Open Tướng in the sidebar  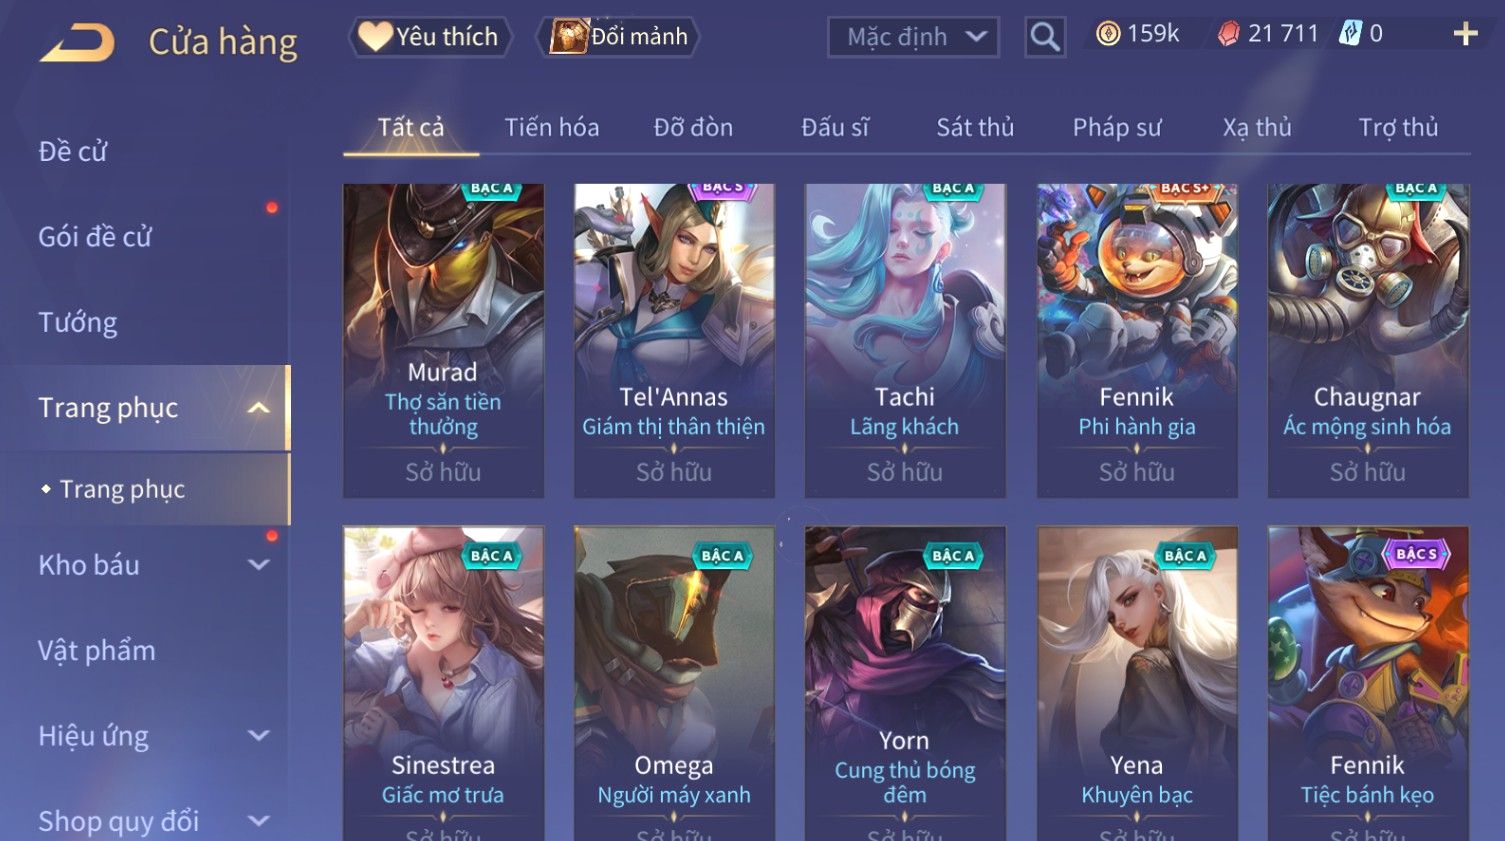coord(78,322)
